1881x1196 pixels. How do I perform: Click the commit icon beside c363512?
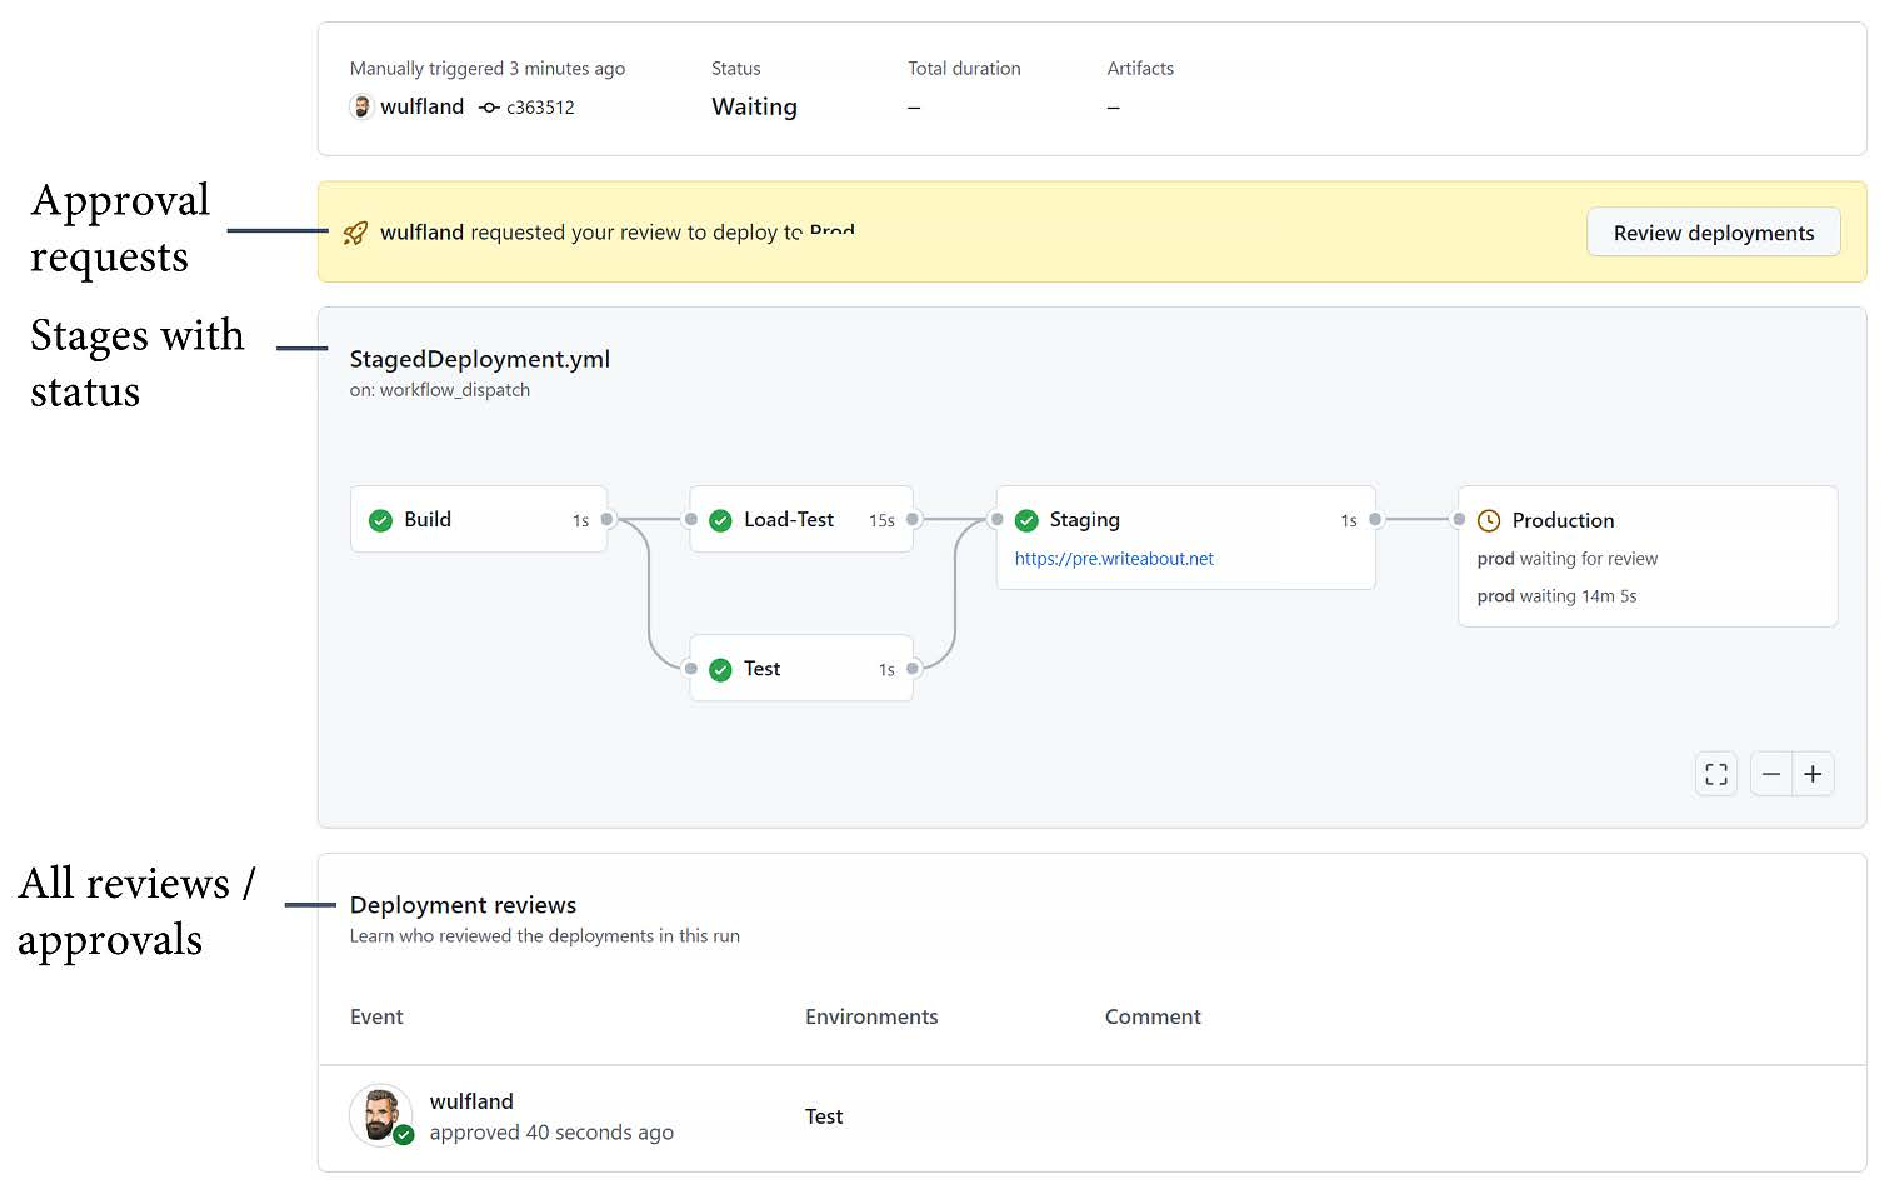489,107
